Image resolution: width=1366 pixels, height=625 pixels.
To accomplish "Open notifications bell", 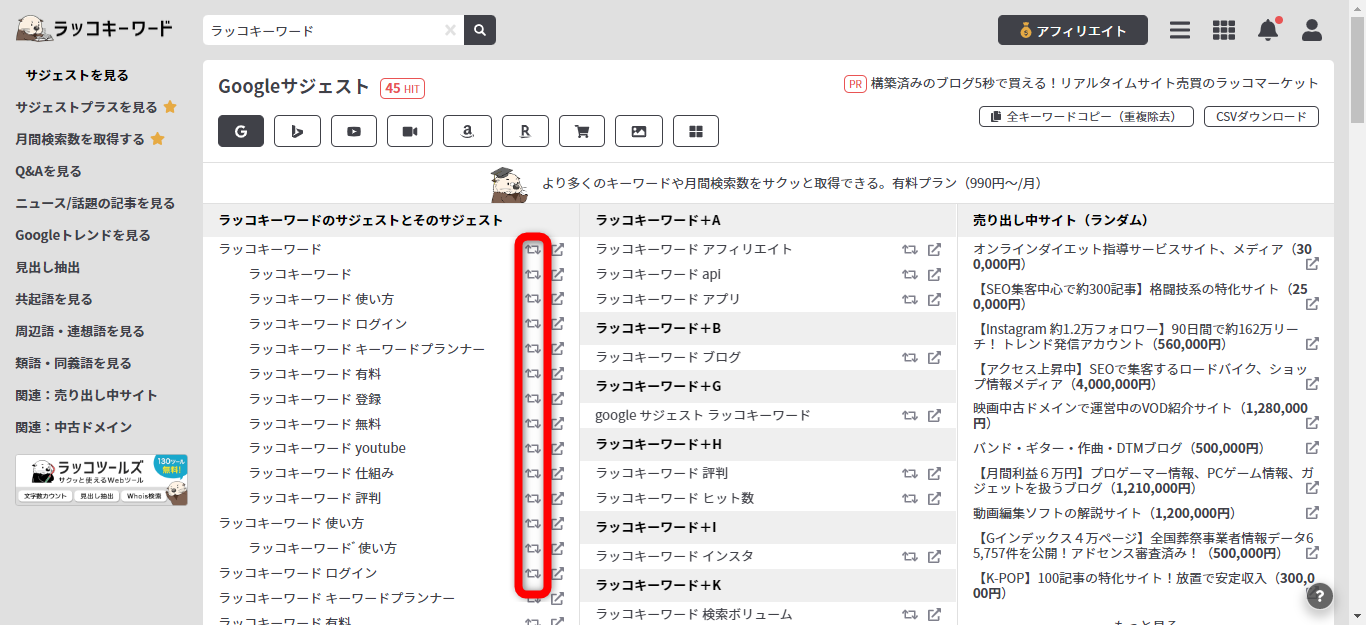I will click(1268, 30).
